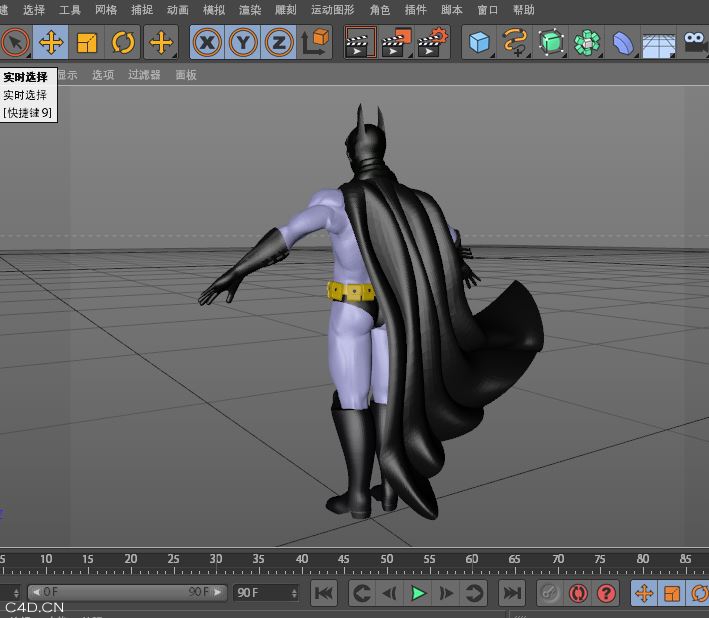Open the generators green cube icon
Image resolution: width=709 pixels, height=618 pixels.
click(x=551, y=43)
